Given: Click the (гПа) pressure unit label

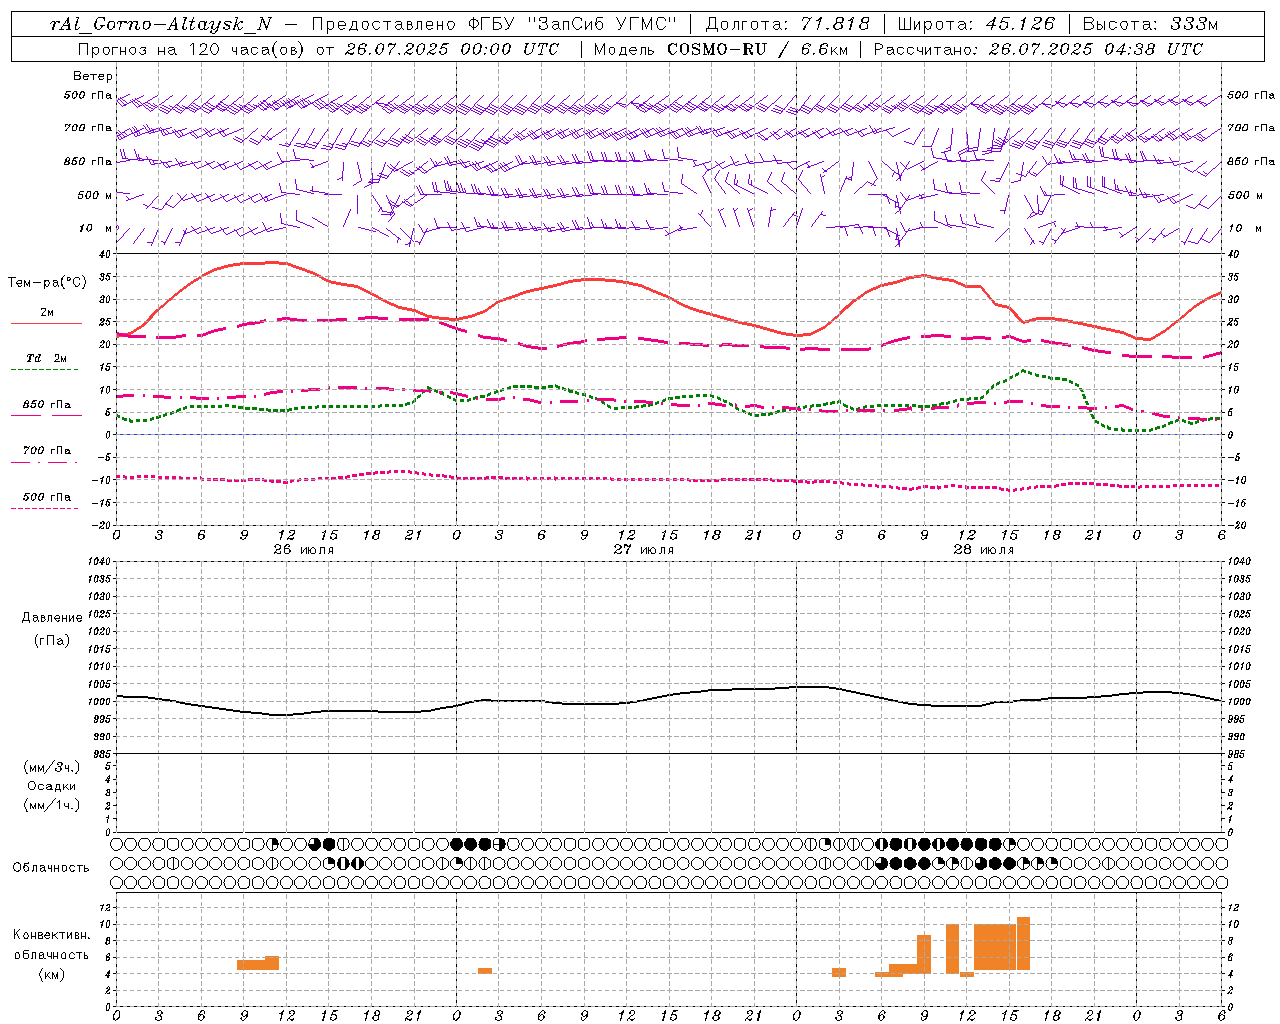Looking at the screenshot, I should tap(52, 640).
